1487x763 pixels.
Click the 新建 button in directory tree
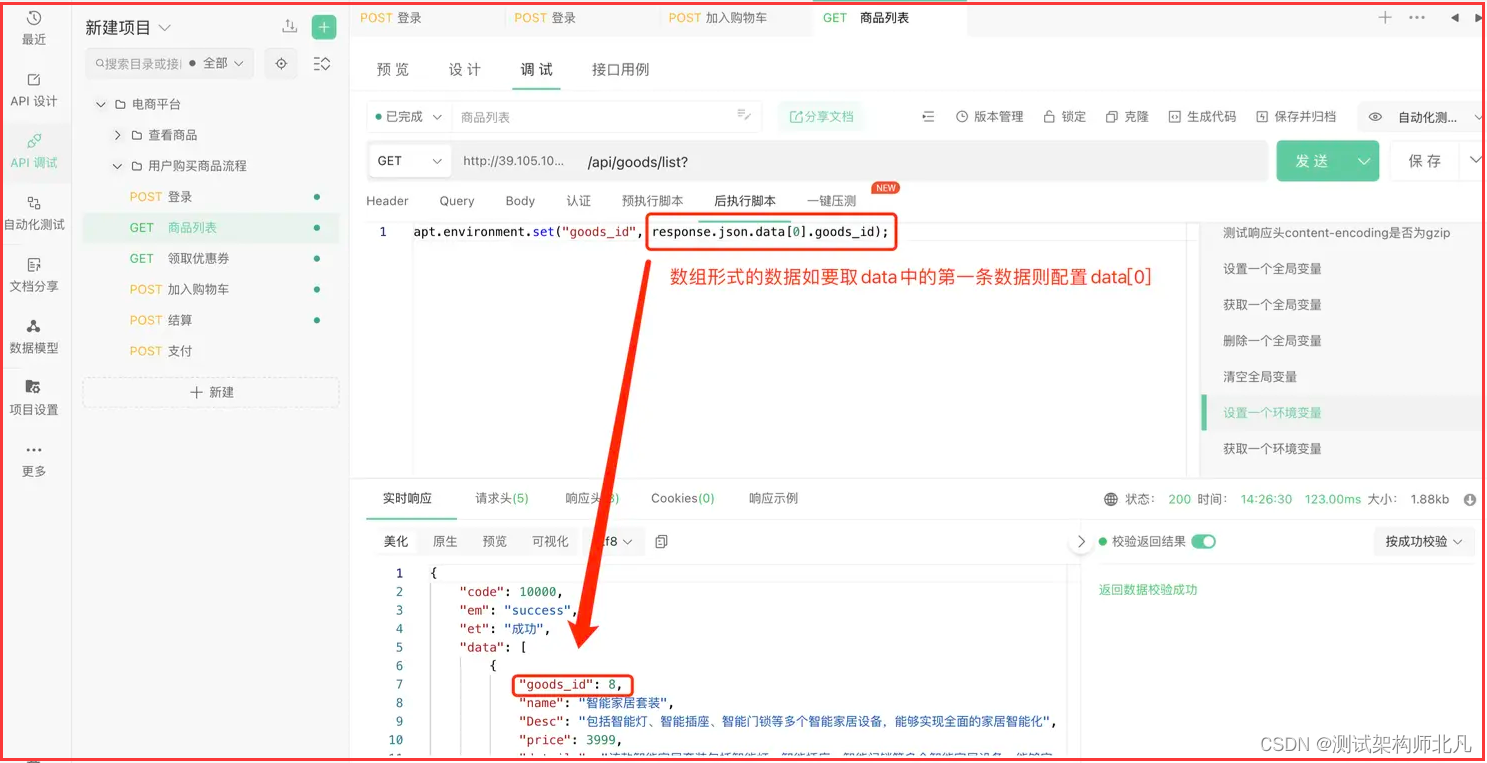click(x=211, y=392)
